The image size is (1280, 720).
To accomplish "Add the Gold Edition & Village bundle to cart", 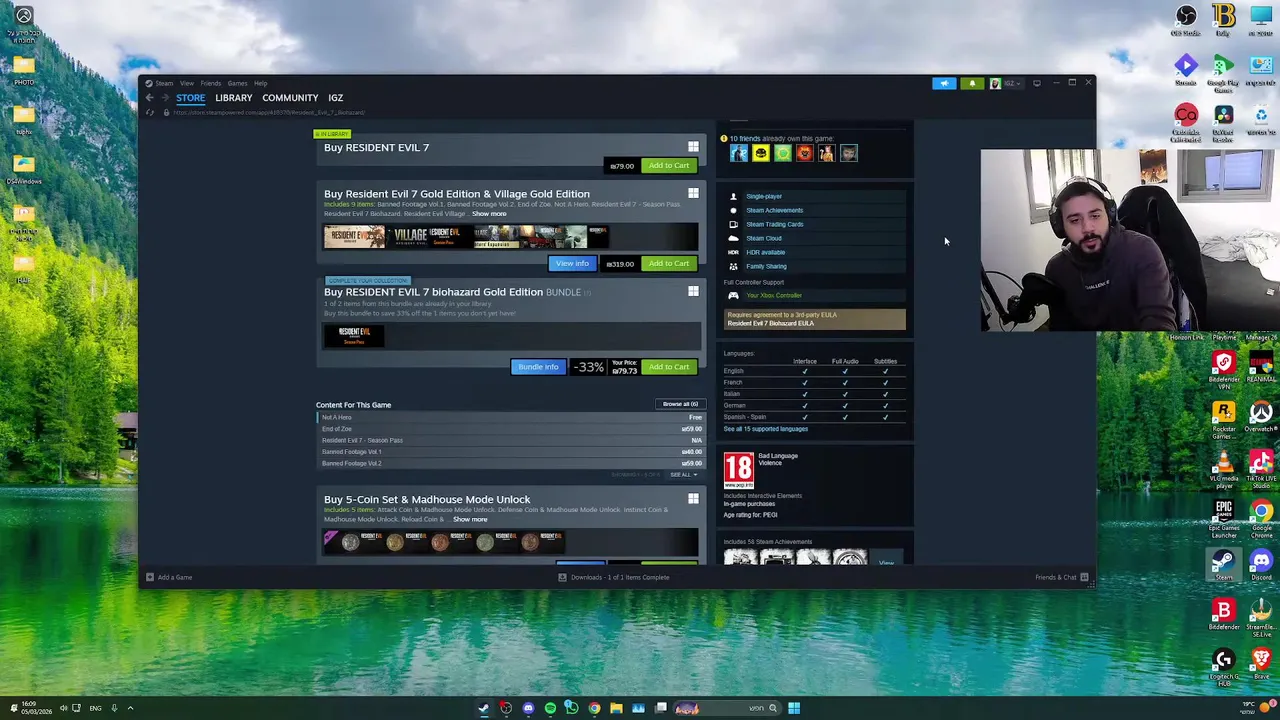I will [668, 264].
